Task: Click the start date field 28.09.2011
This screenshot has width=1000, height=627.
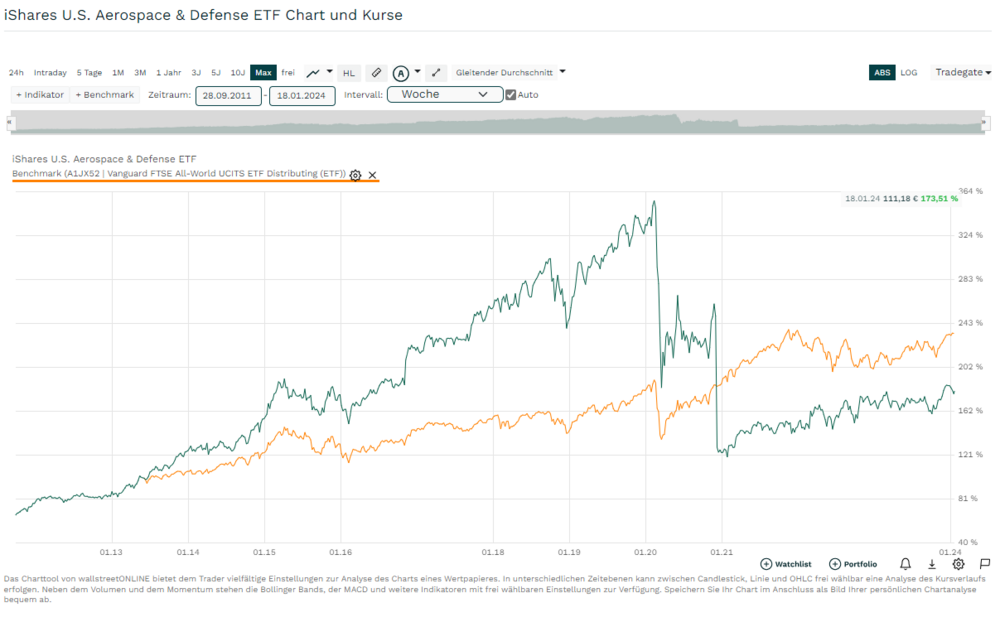Action: [228, 96]
